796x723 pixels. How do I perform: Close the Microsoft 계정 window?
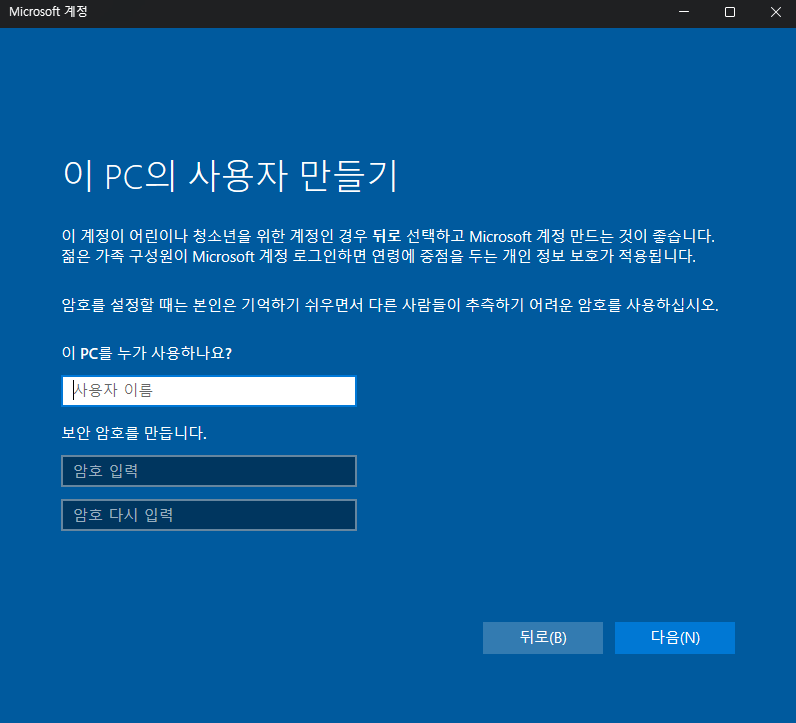775,12
